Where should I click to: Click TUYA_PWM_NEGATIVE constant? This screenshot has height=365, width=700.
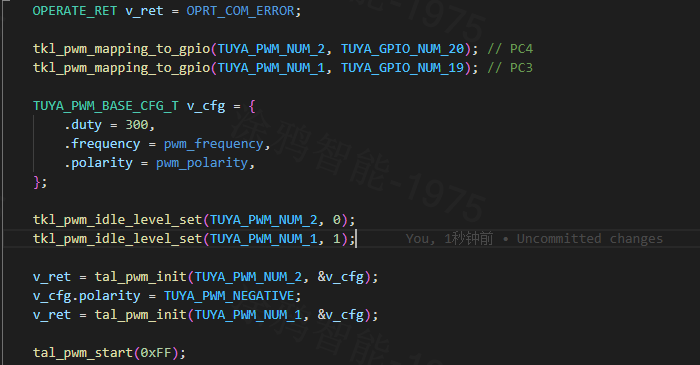229,296
